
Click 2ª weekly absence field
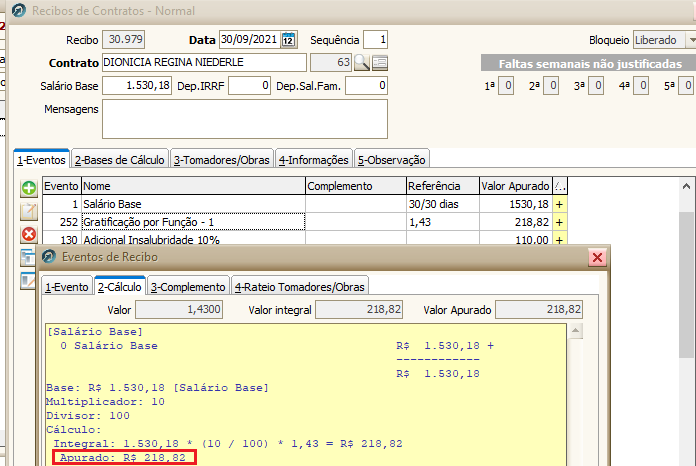coord(551,86)
